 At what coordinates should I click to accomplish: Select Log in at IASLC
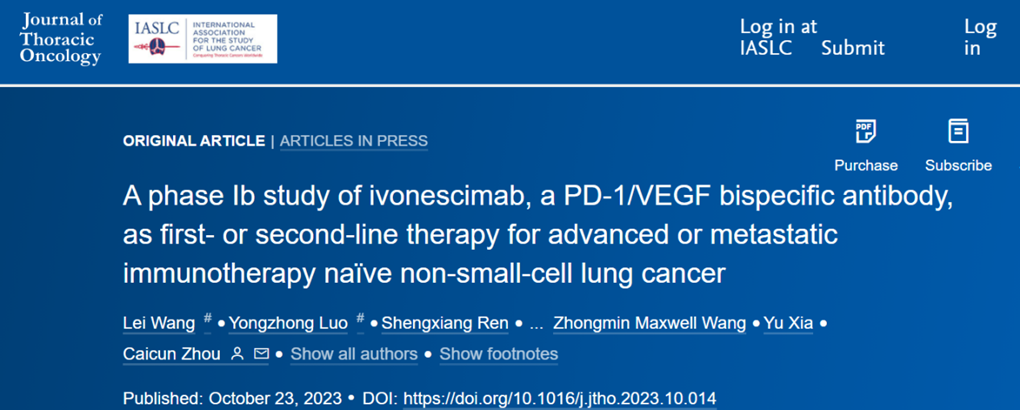pos(778,37)
